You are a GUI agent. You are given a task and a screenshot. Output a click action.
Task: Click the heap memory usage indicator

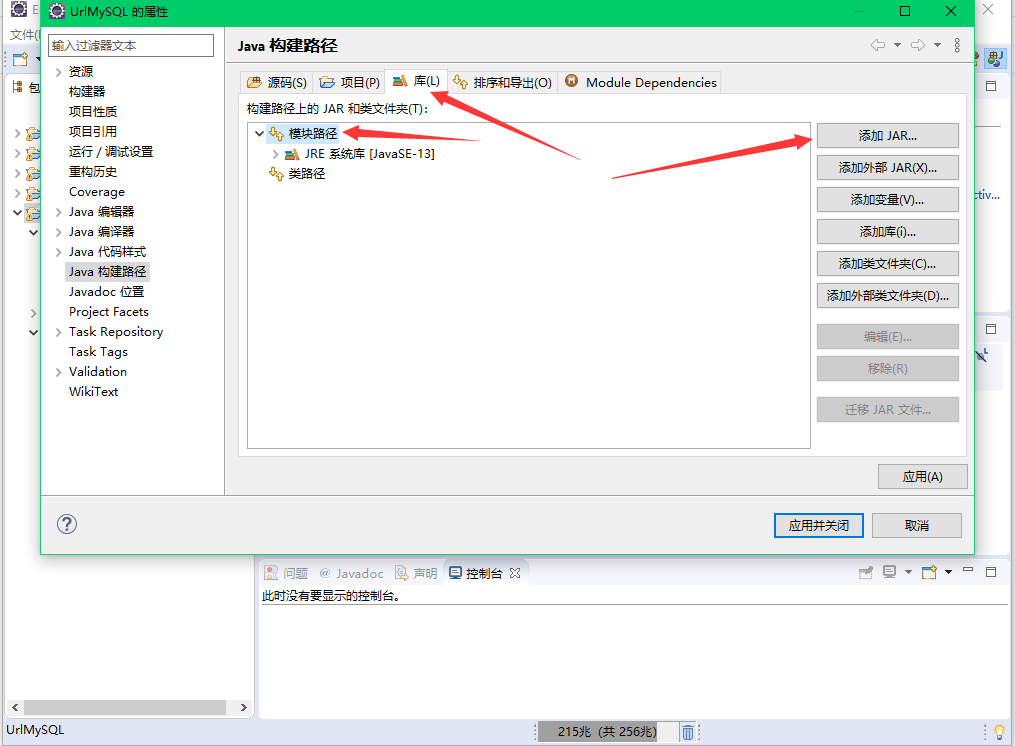point(610,731)
